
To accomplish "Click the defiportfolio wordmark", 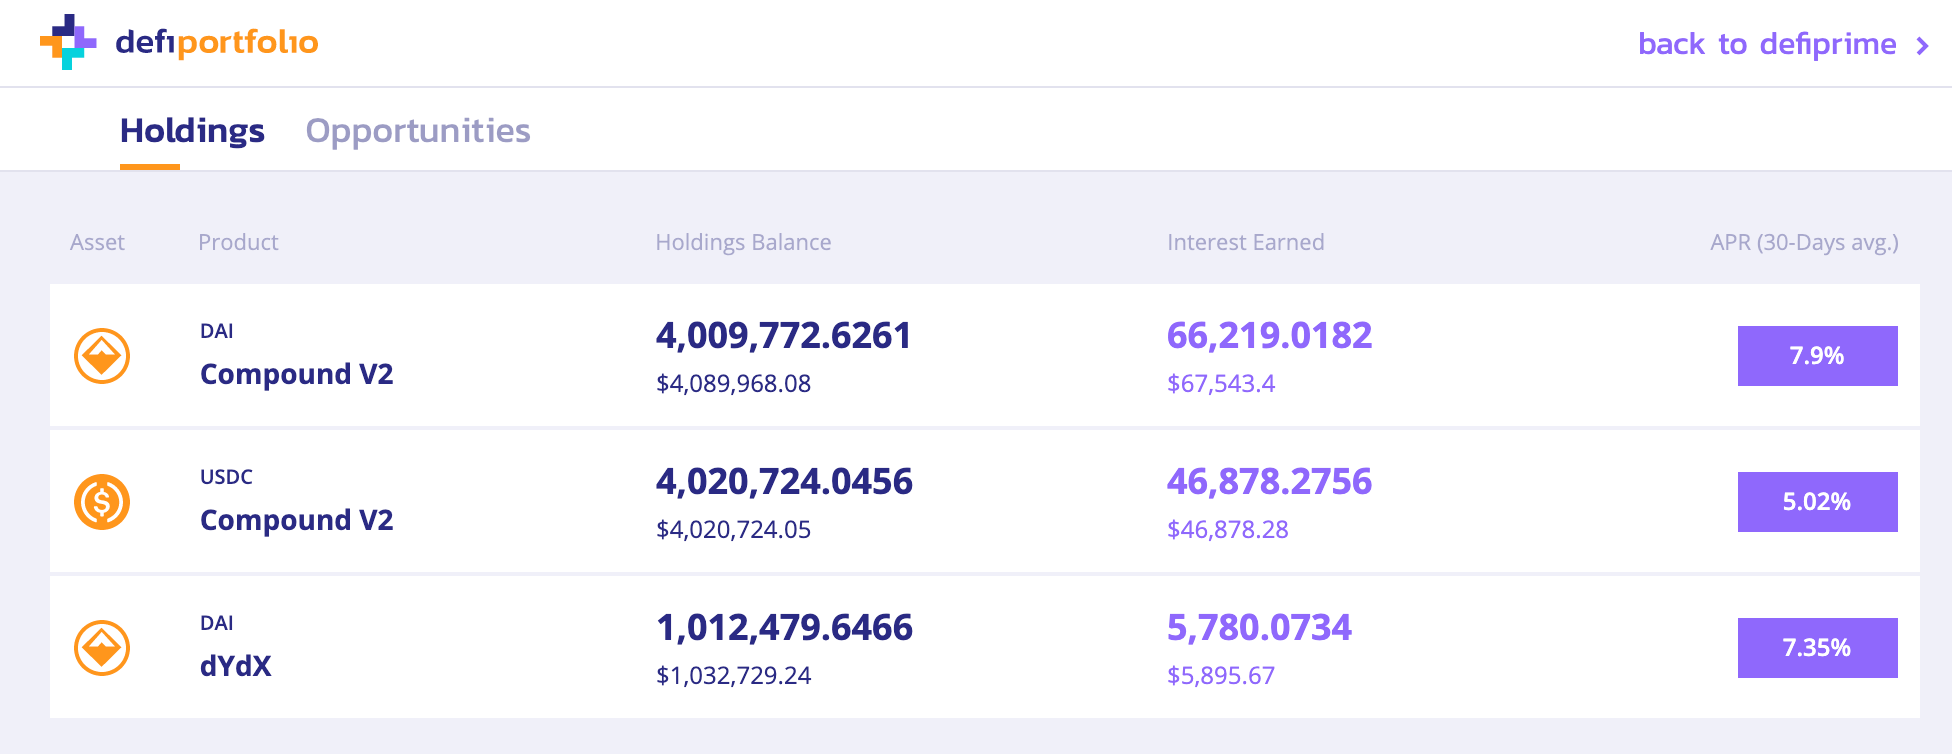I will [217, 43].
